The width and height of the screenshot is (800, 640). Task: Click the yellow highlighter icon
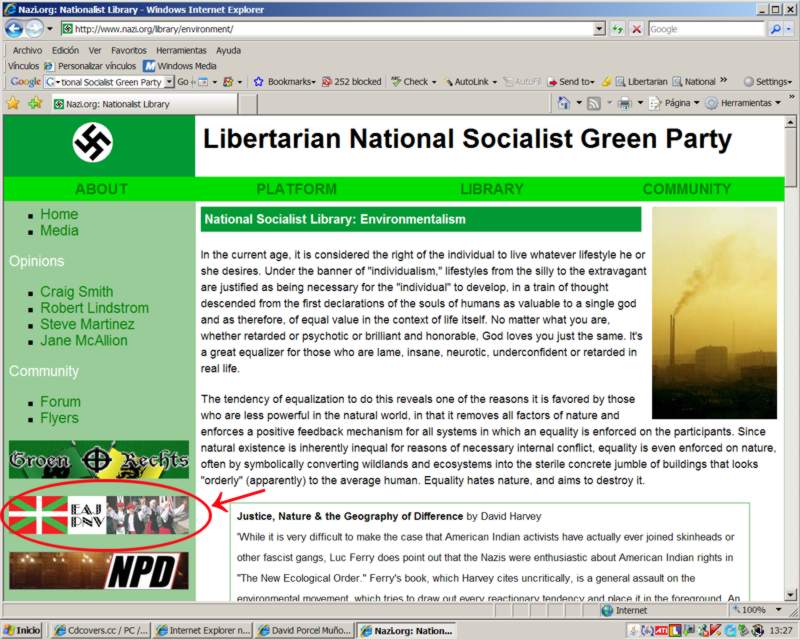tap(606, 82)
